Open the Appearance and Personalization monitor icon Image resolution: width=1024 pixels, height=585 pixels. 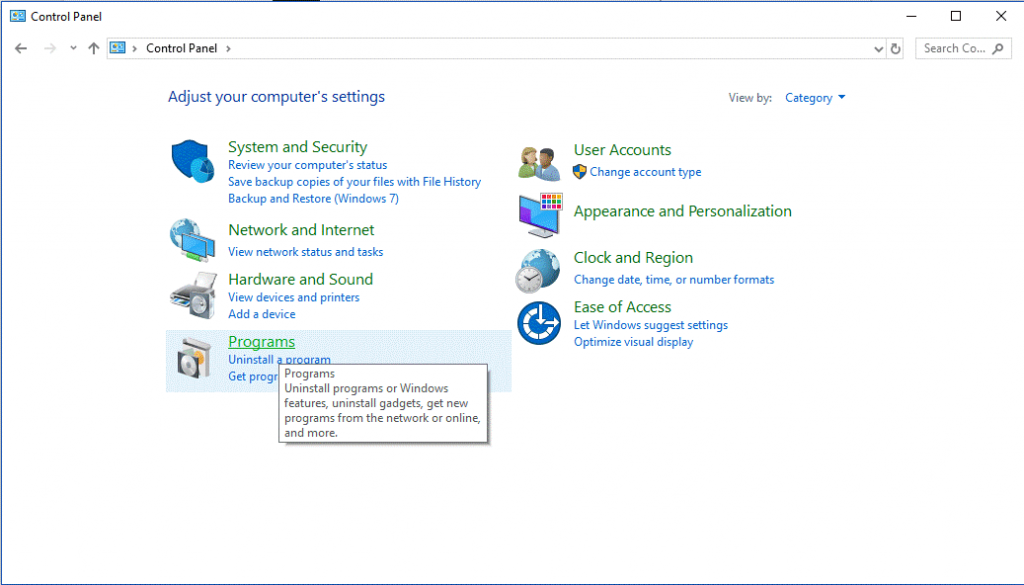click(540, 215)
